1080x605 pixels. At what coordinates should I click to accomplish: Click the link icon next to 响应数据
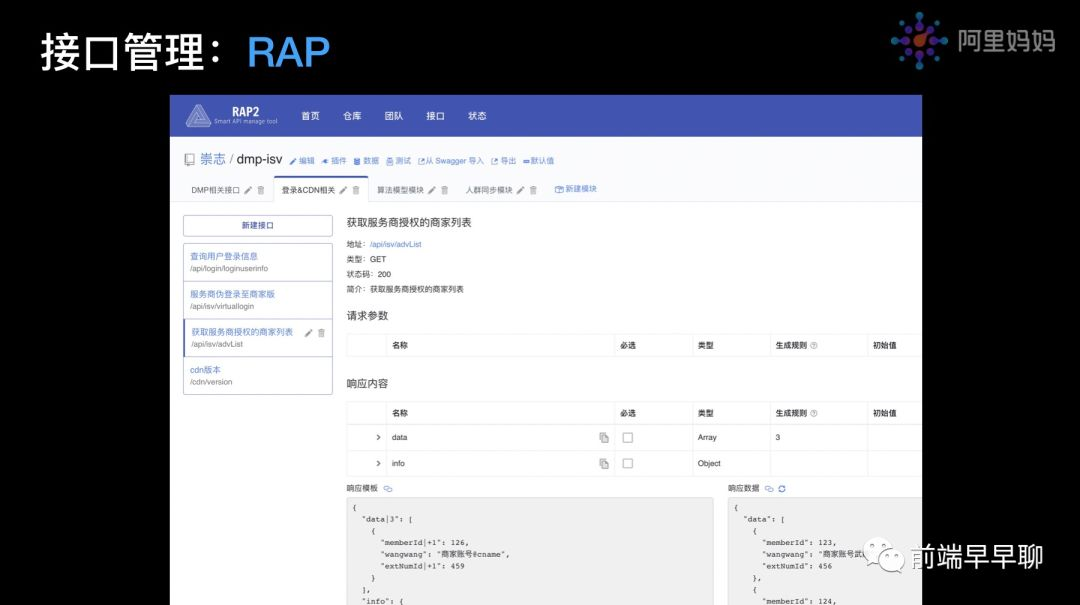coord(769,489)
